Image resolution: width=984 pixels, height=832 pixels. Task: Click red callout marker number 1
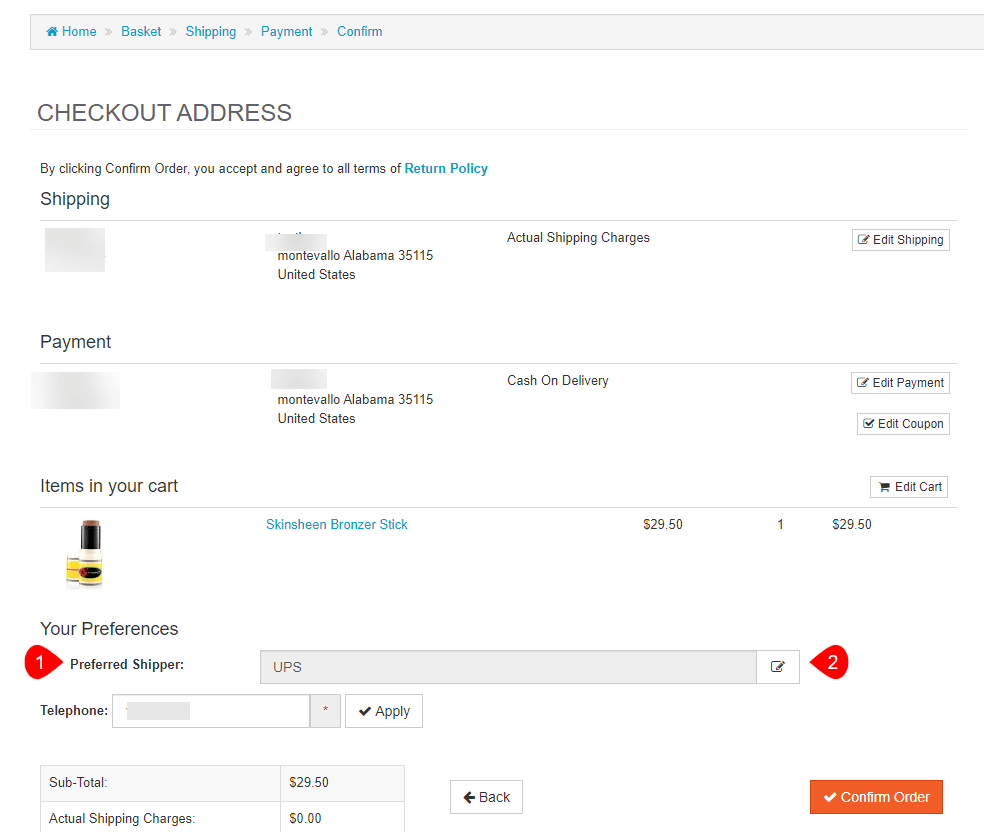point(39,663)
